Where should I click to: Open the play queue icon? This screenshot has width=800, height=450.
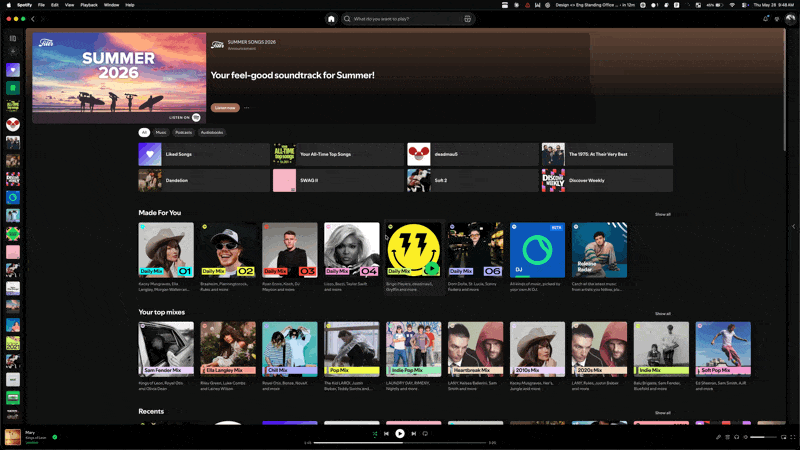(728, 437)
